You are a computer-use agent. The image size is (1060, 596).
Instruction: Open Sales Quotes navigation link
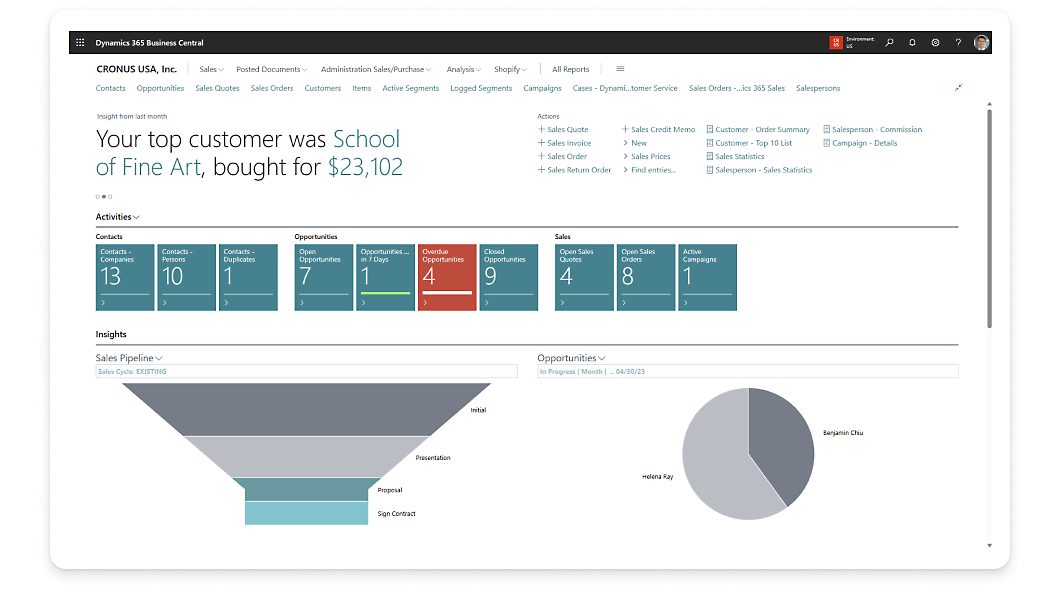217,88
